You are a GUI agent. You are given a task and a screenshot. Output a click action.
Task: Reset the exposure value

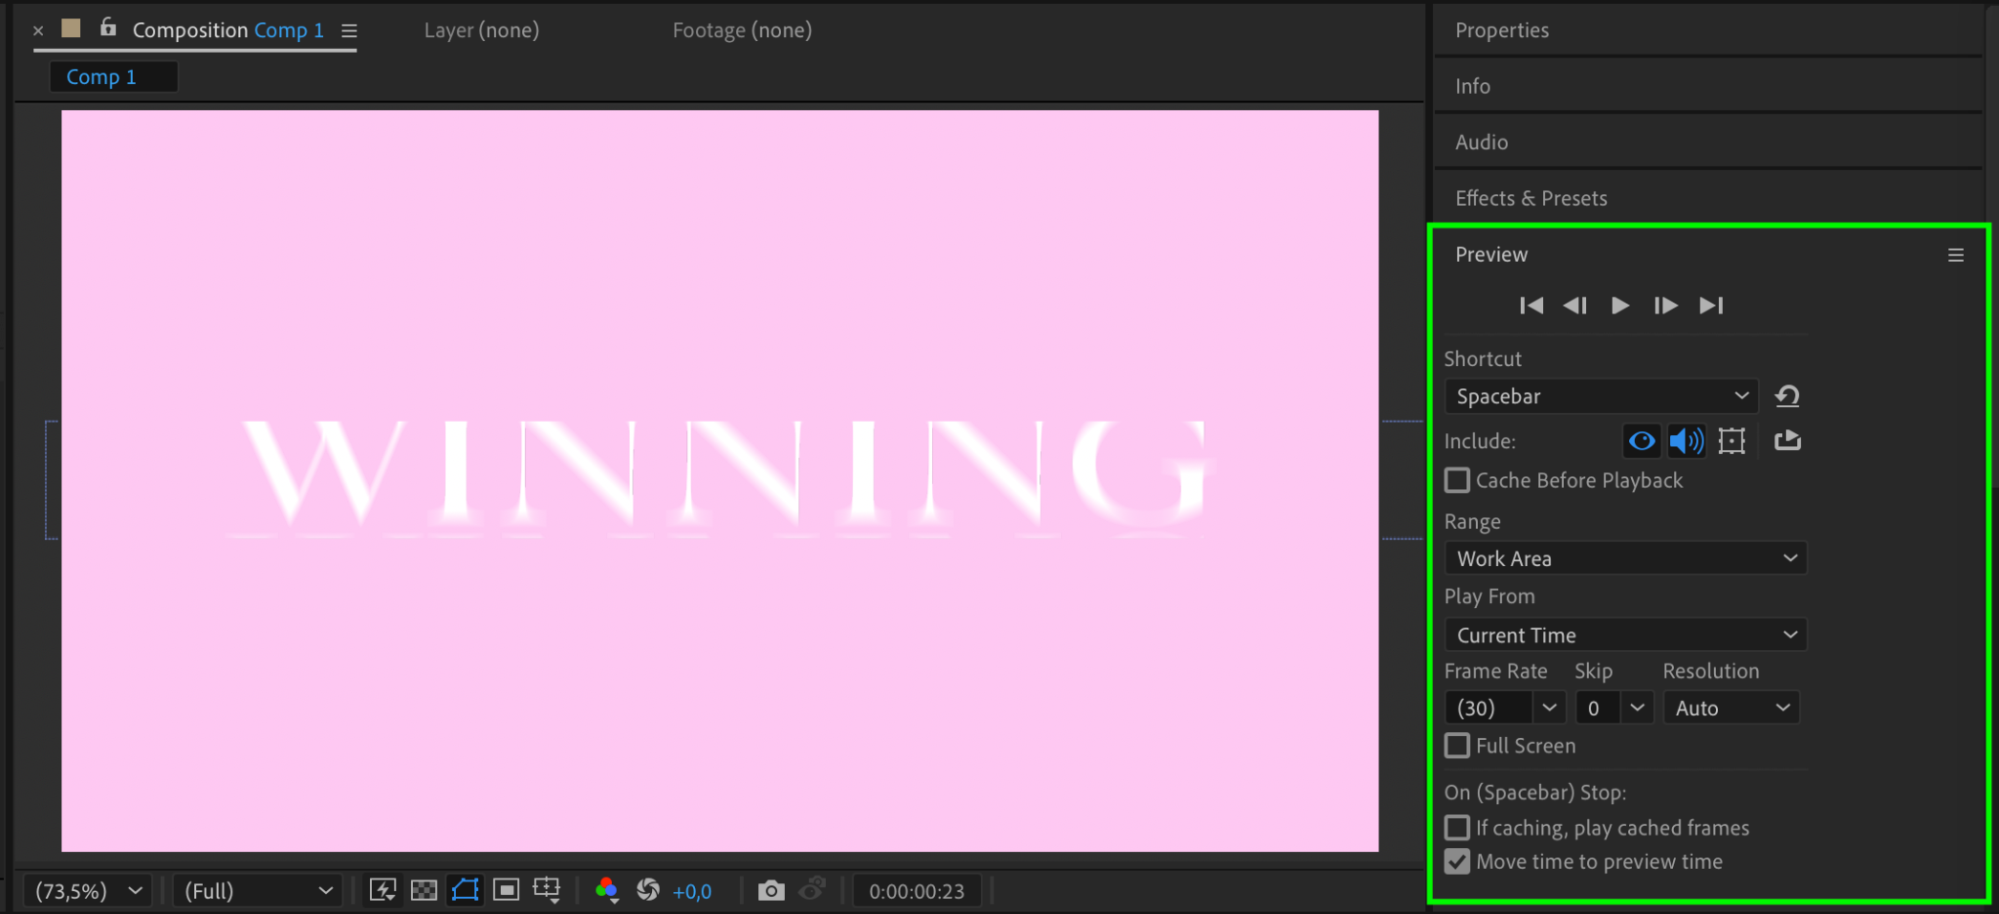pos(648,890)
